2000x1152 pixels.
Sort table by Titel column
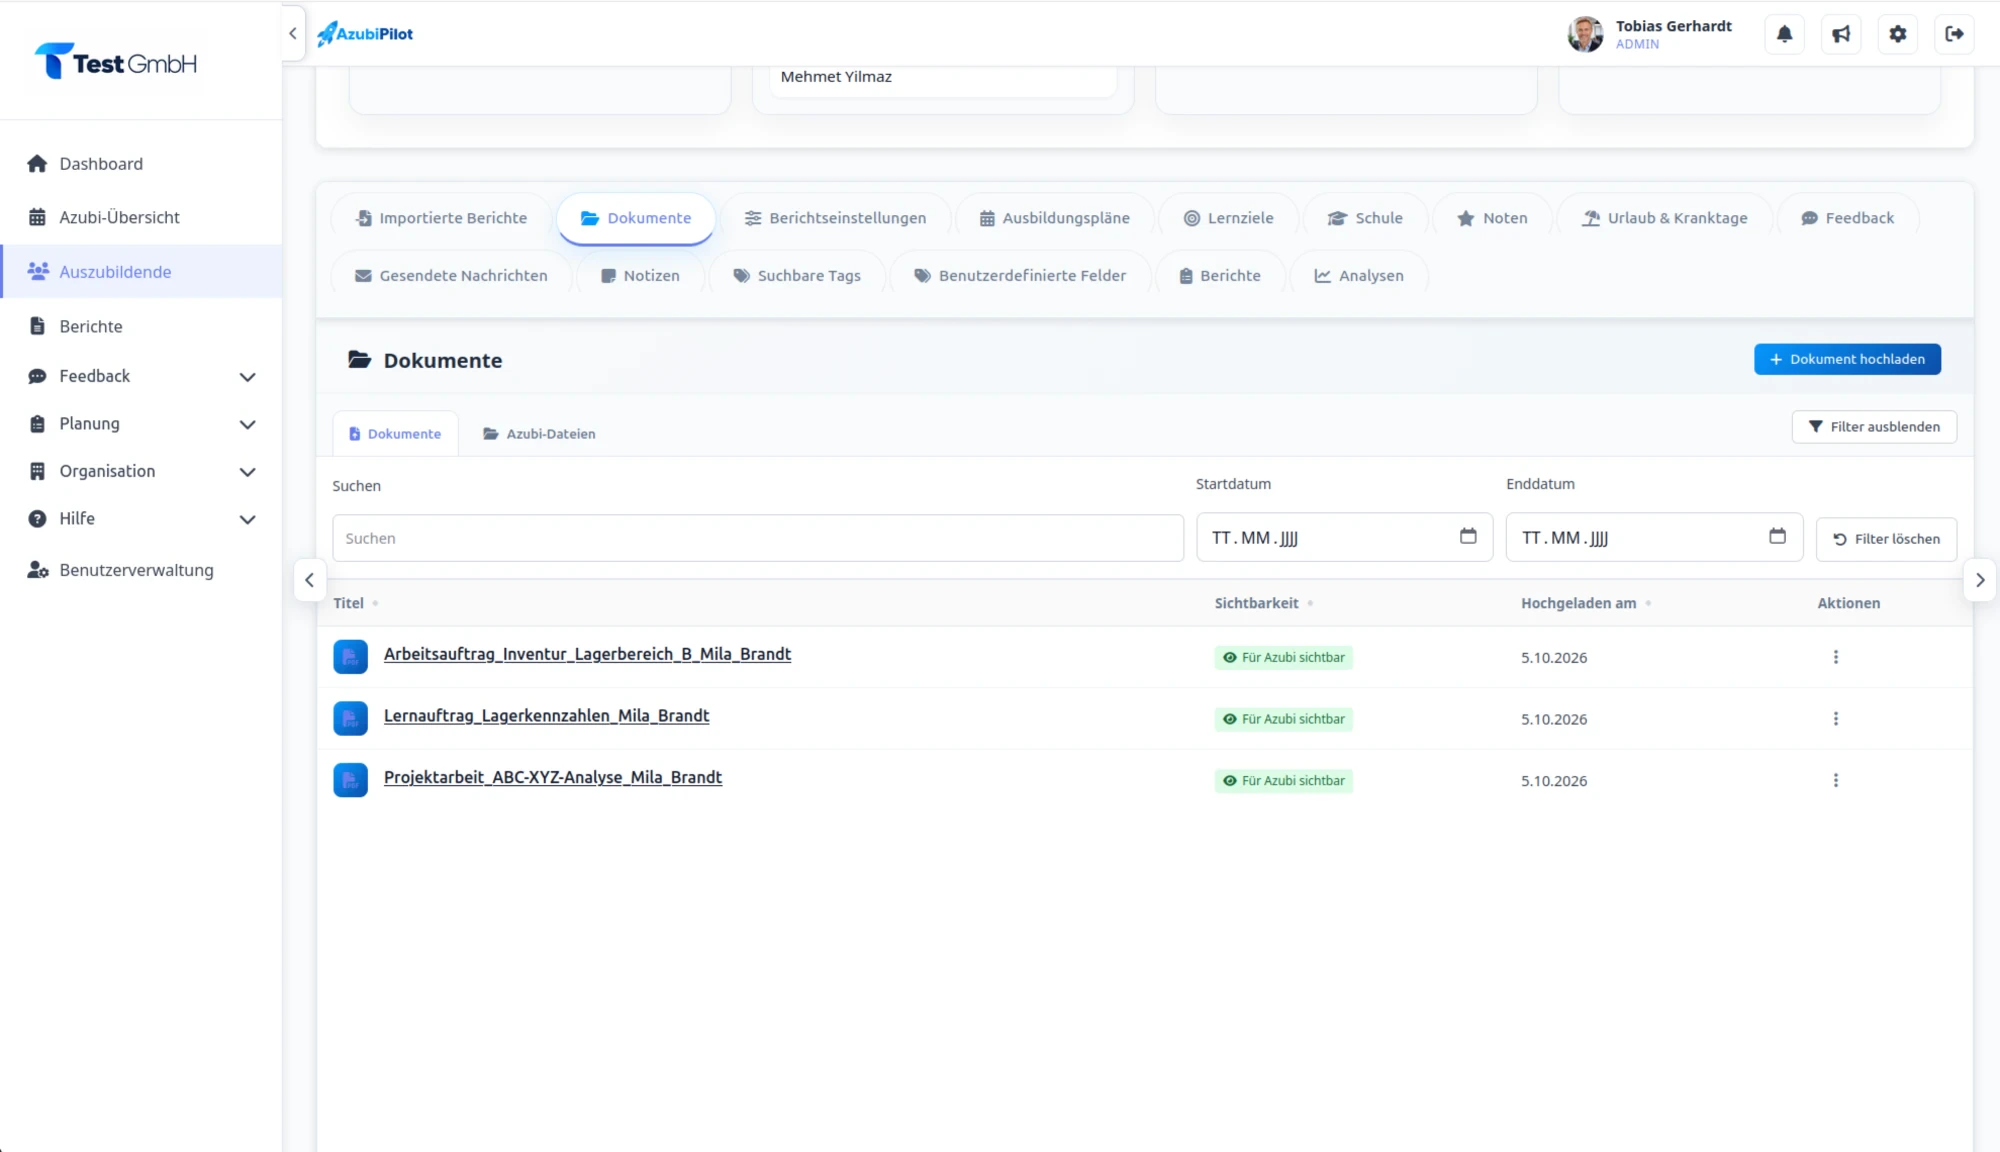(x=355, y=603)
